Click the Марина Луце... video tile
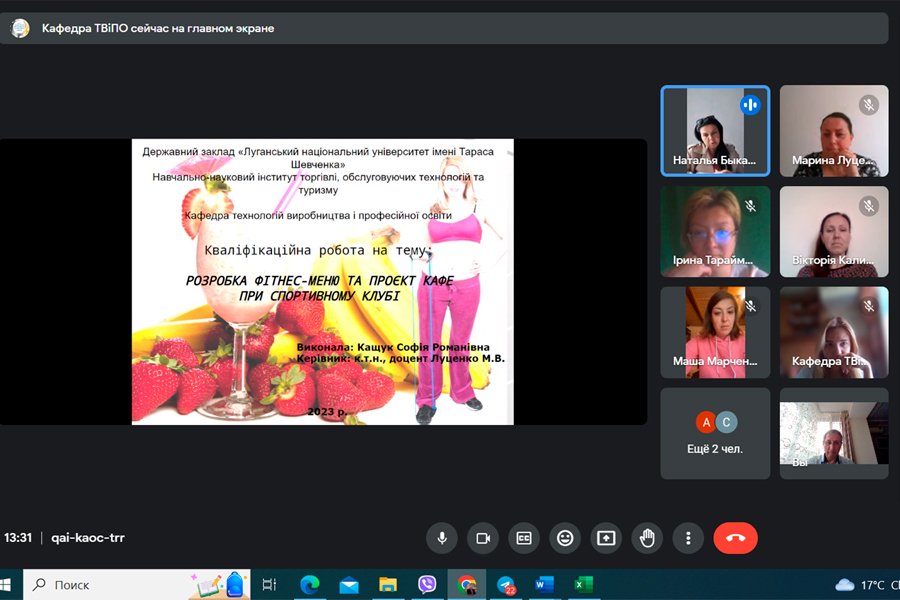Image resolution: width=900 pixels, height=600 pixels. coord(834,130)
